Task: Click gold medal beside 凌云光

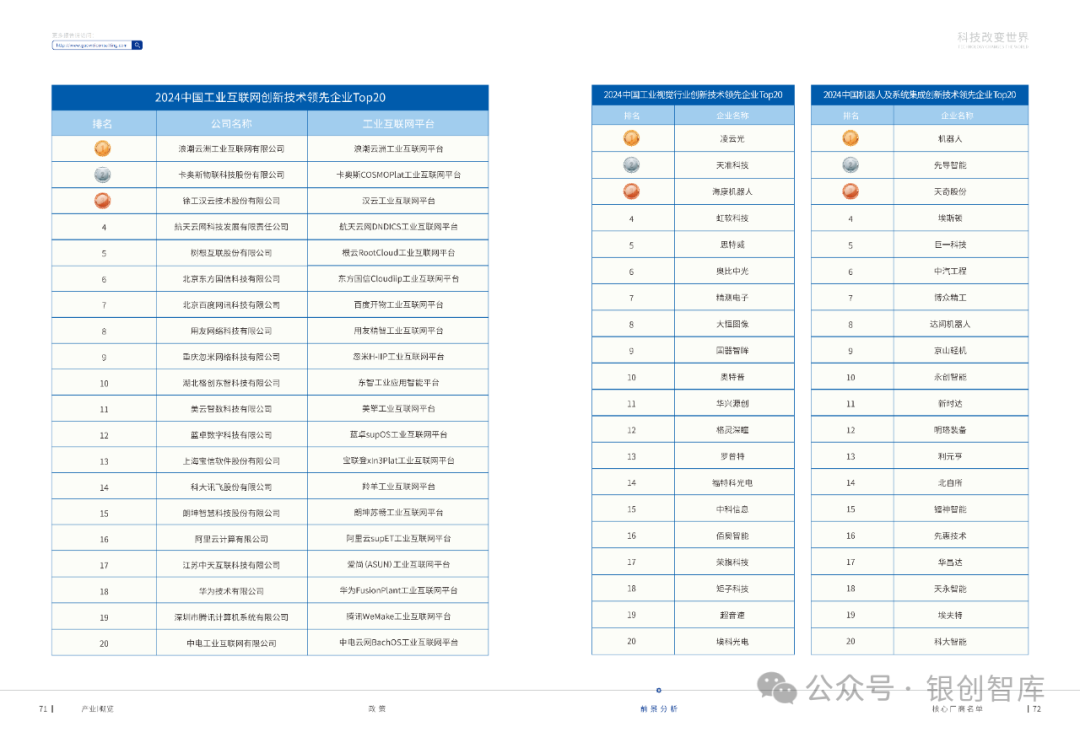Action: click(x=632, y=138)
